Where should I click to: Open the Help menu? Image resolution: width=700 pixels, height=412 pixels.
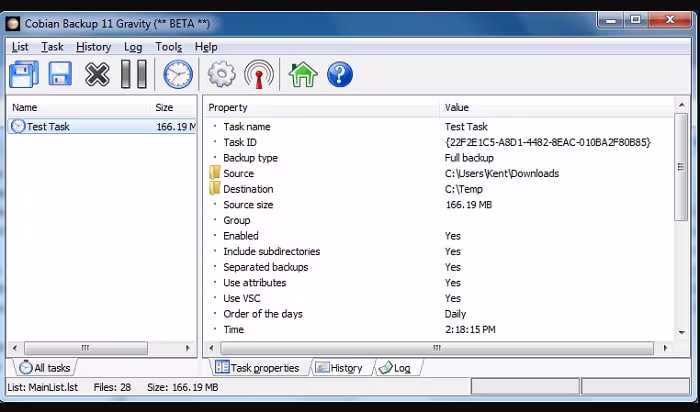(206, 47)
